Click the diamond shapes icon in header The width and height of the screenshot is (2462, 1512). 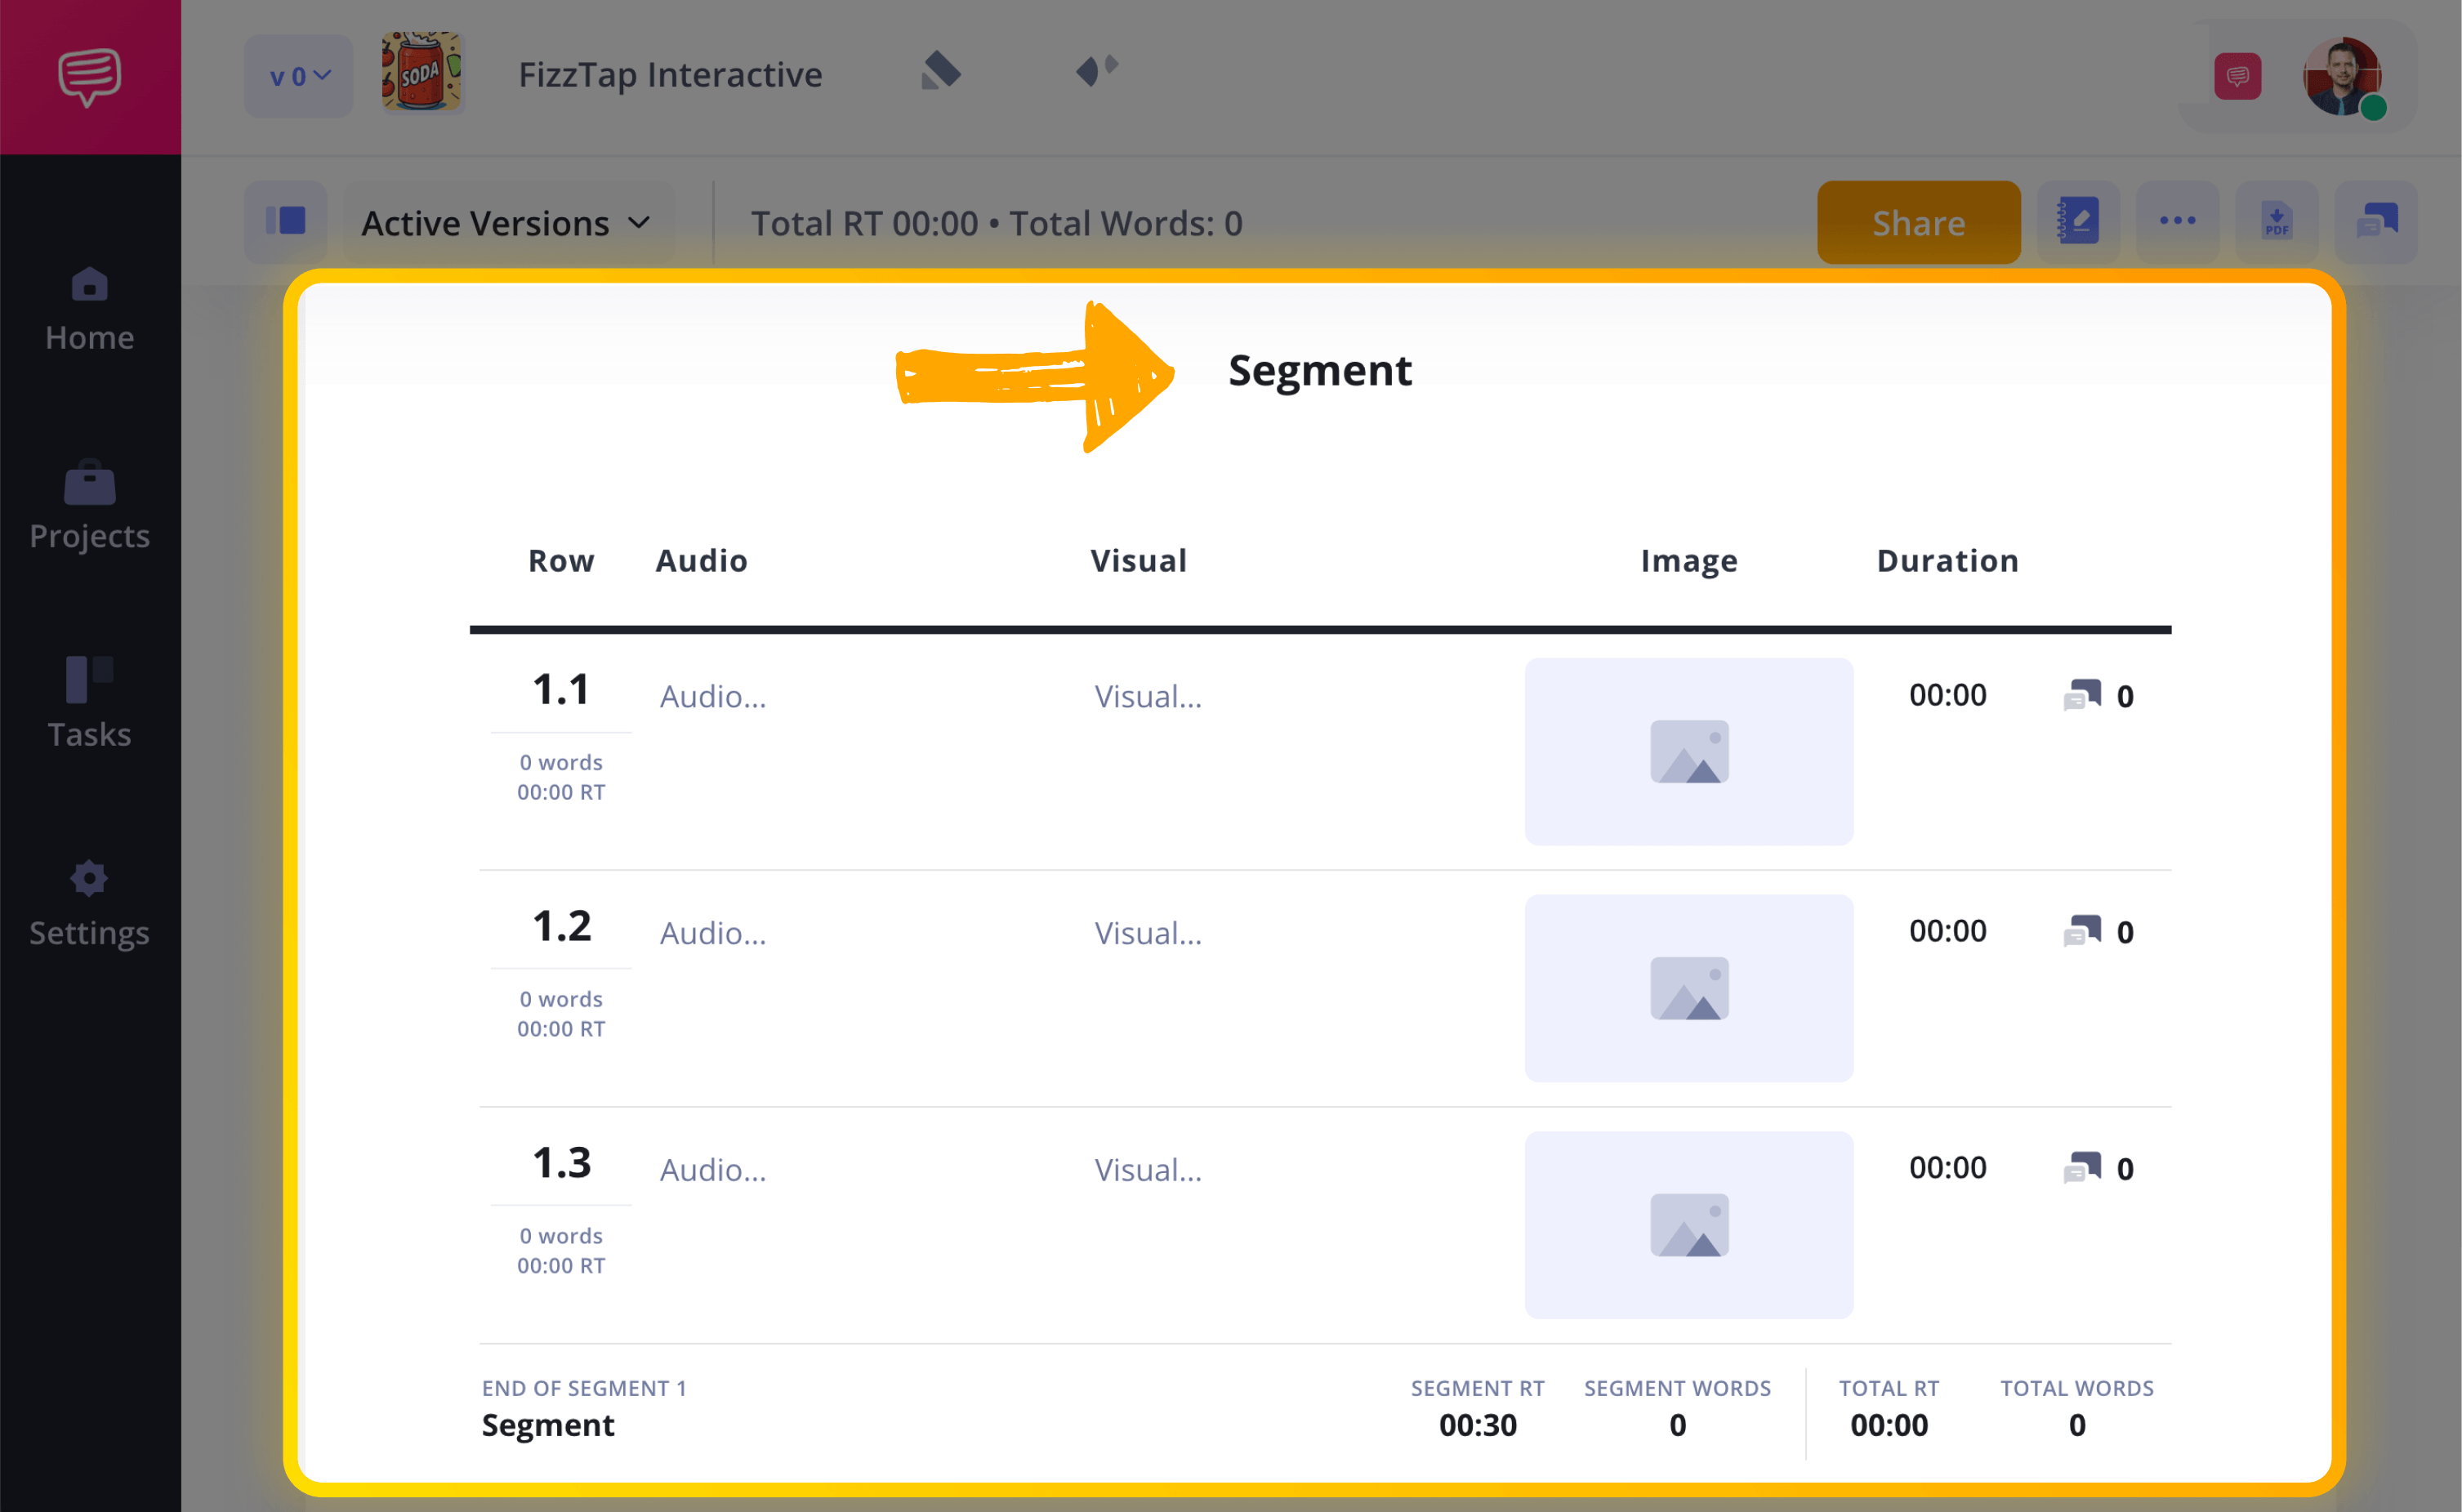(1097, 70)
